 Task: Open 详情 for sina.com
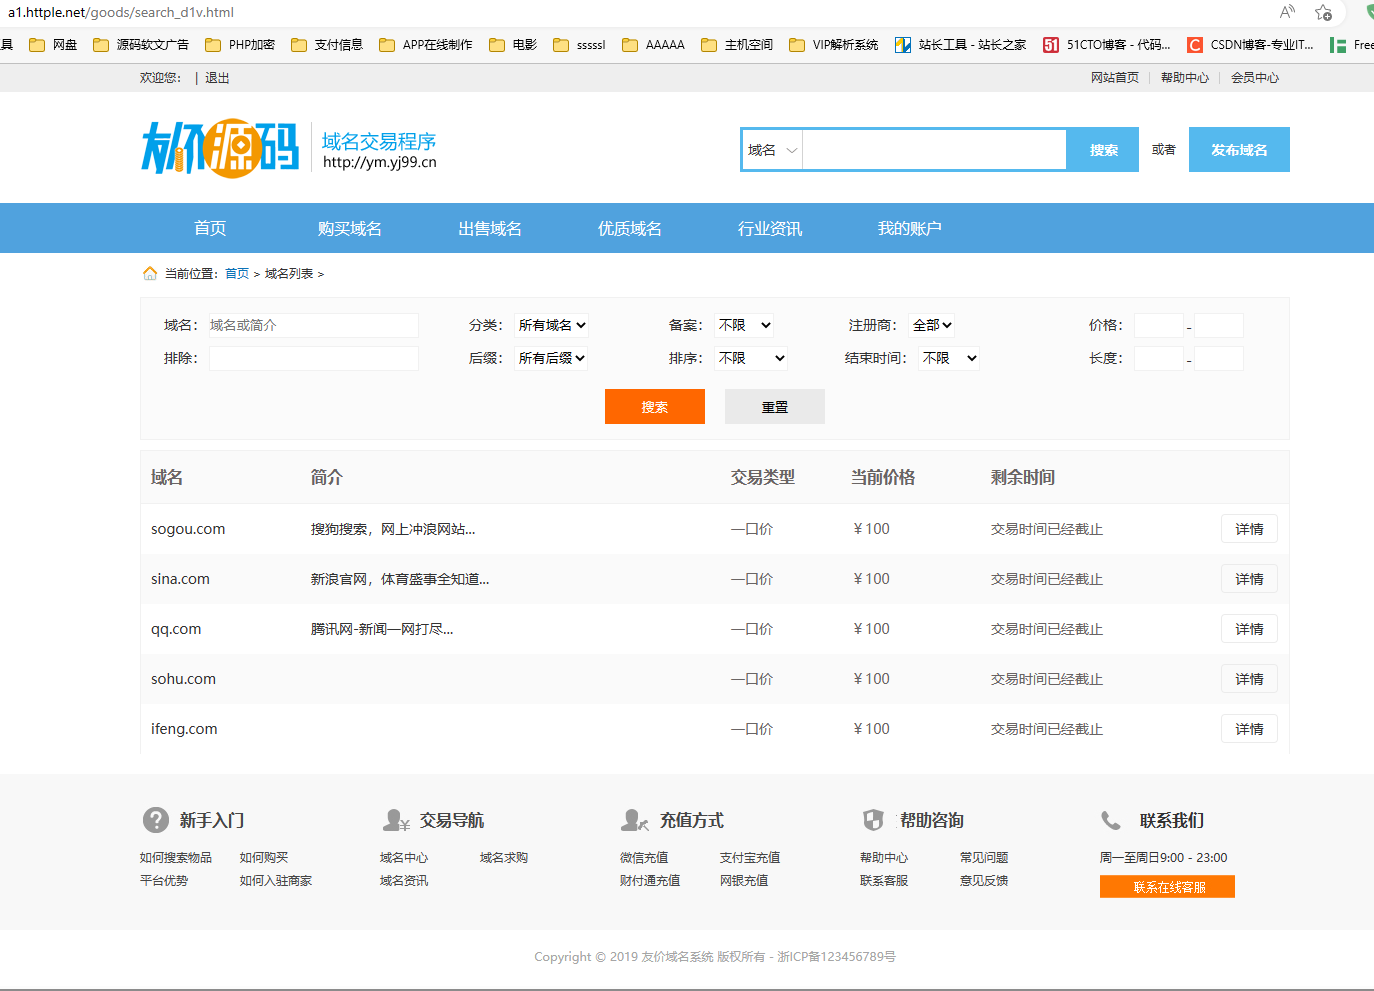1249,579
